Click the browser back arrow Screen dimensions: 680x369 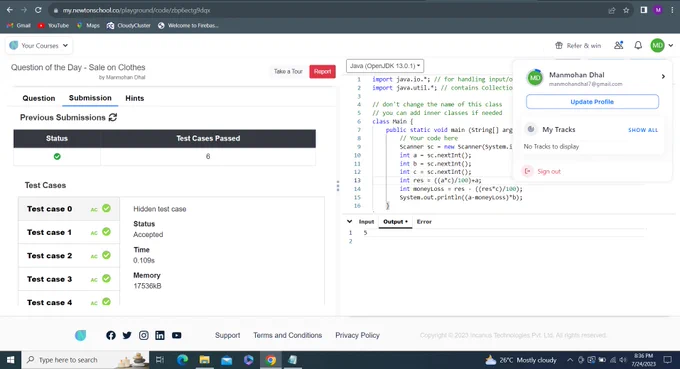coord(10,10)
